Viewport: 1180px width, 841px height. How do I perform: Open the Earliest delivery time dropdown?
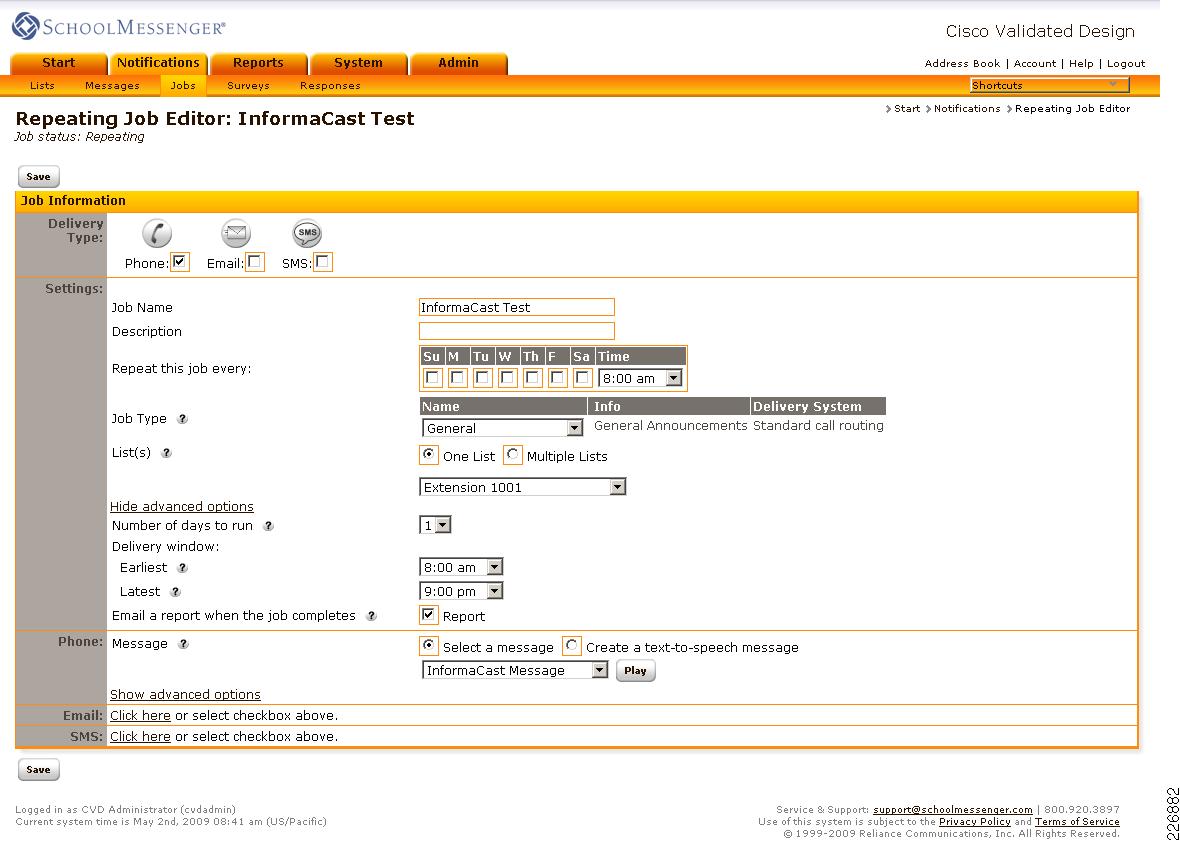(461, 567)
